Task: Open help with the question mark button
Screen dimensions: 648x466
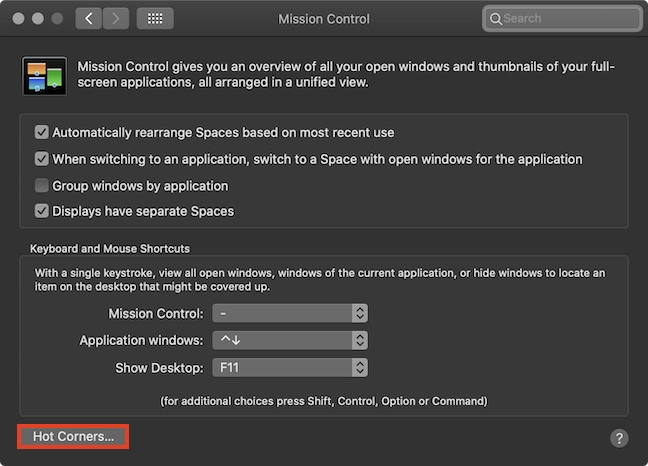Action: coord(619,438)
